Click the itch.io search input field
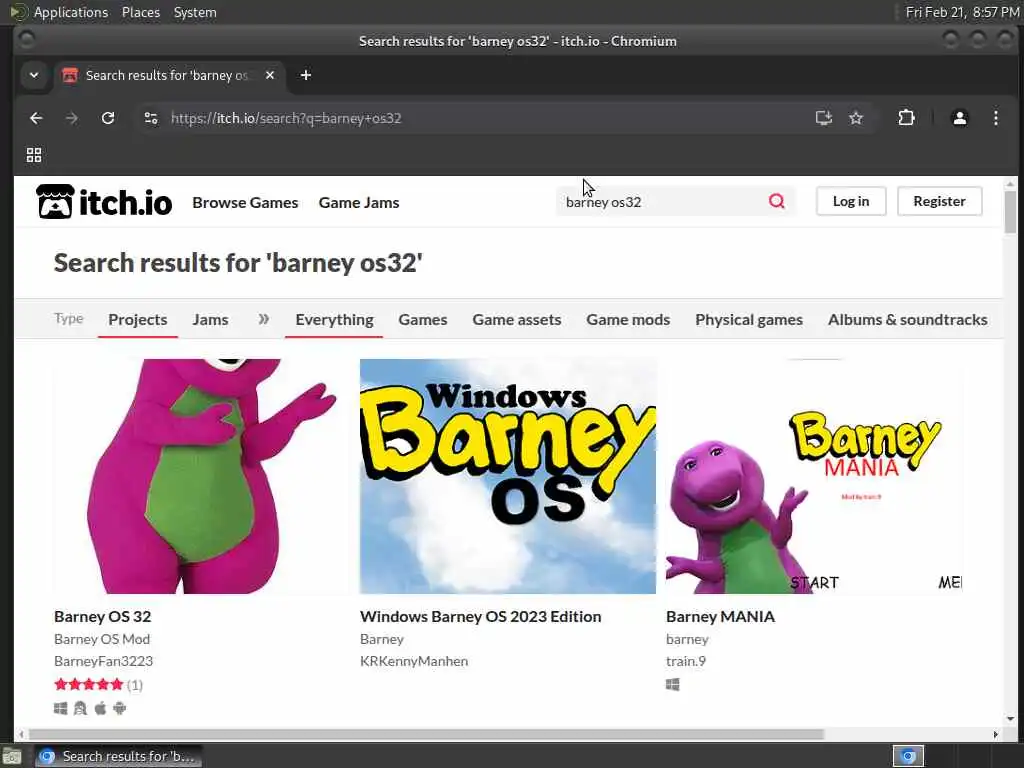The height and width of the screenshot is (768, 1024). (x=663, y=201)
